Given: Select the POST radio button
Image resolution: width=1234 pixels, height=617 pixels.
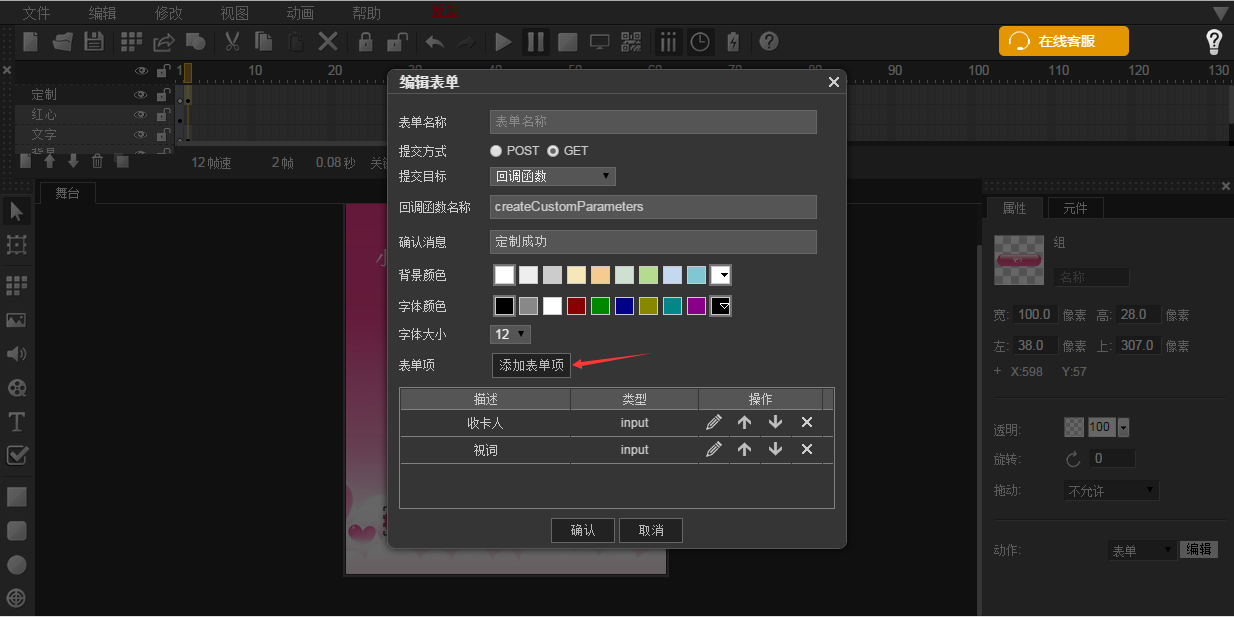Looking at the screenshot, I should (496, 151).
